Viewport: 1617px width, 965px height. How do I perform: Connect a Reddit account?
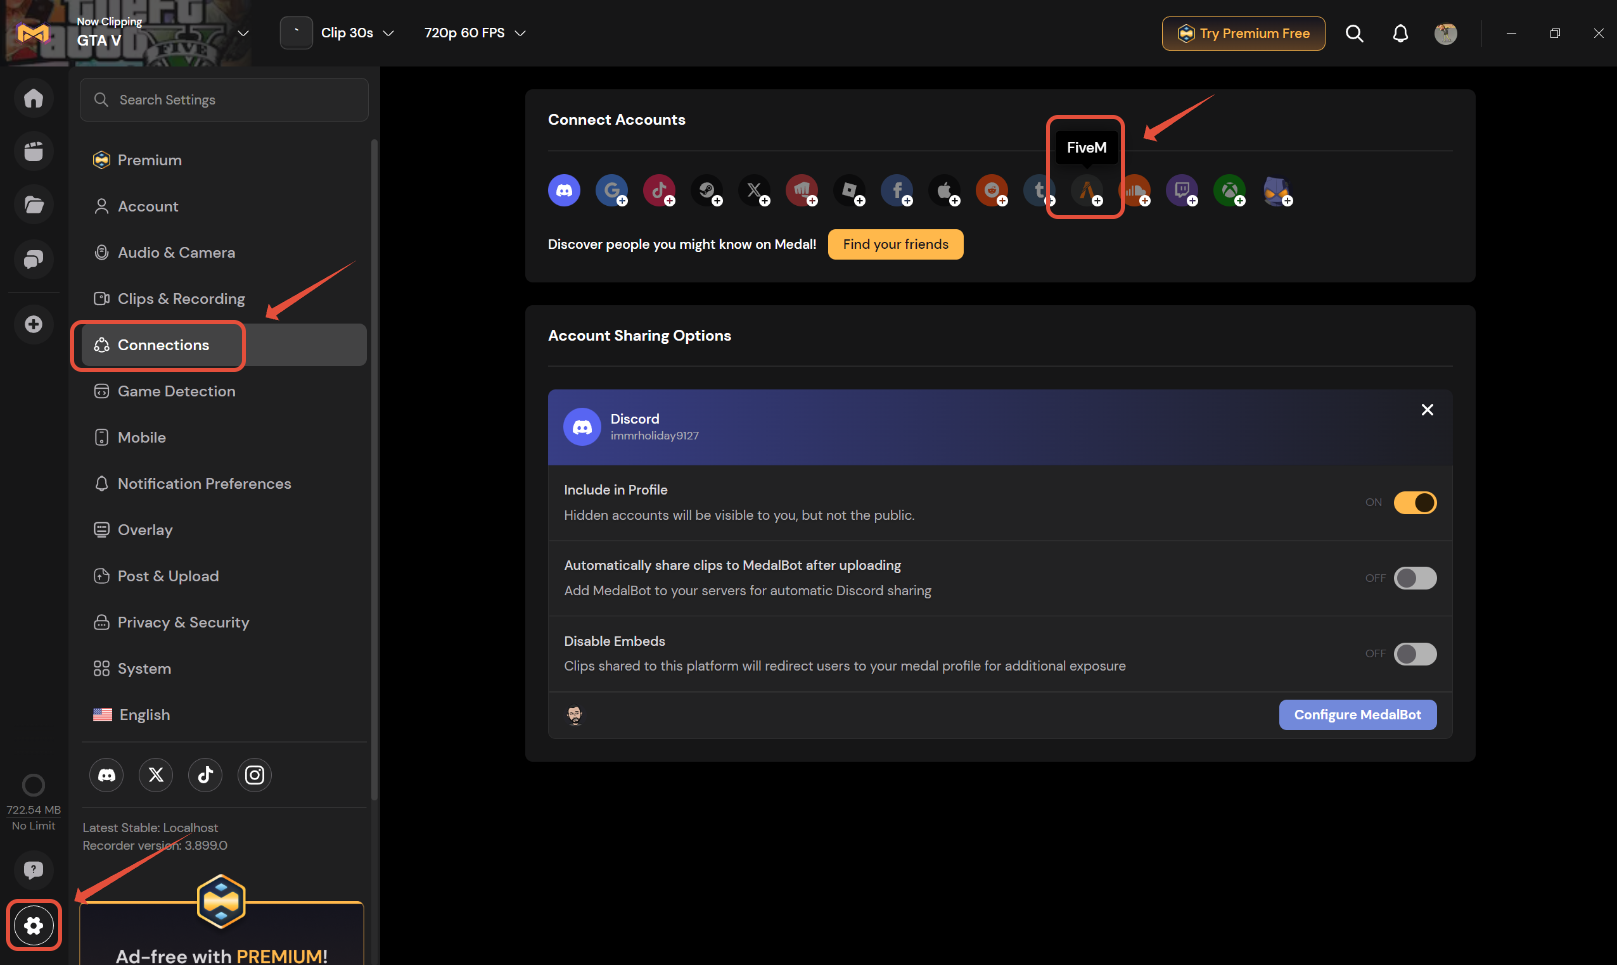click(x=992, y=190)
